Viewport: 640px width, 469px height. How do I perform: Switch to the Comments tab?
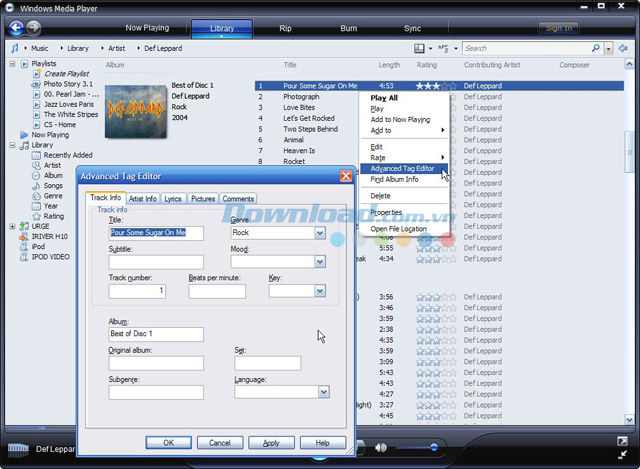[238, 199]
